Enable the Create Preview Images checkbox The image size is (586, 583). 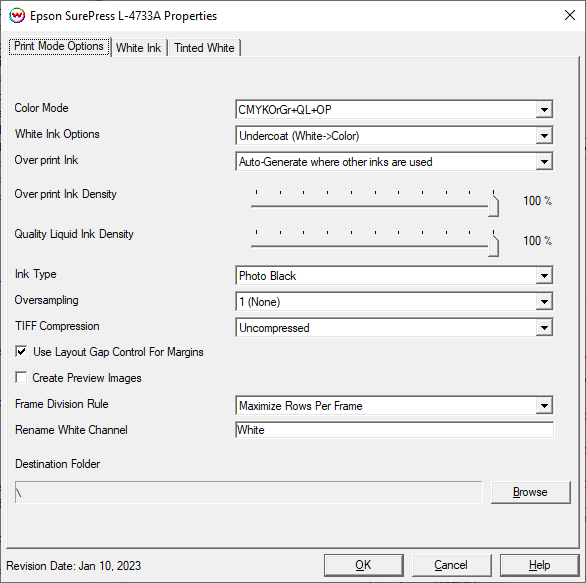point(21,377)
